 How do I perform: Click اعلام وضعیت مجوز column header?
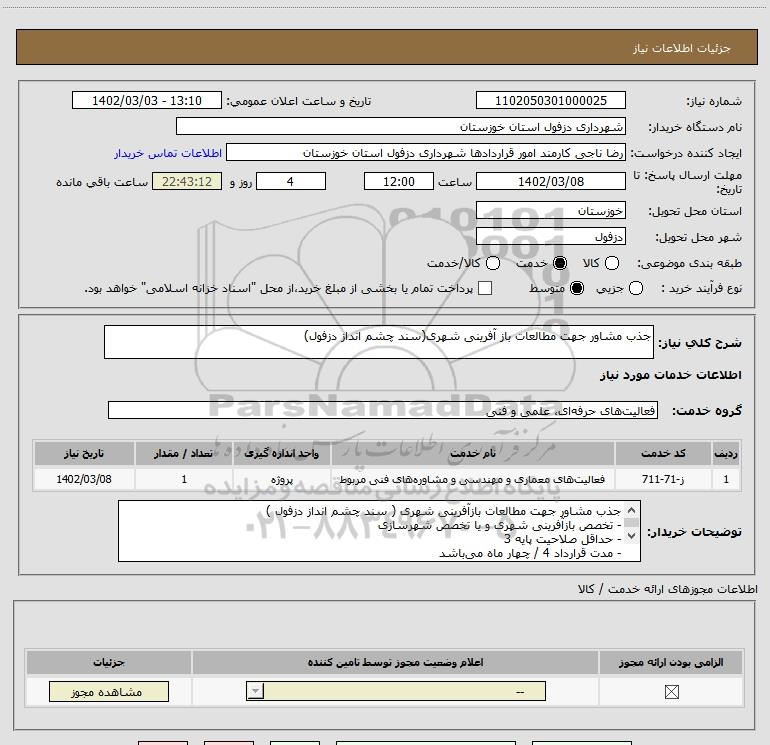click(x=395, y=662)
